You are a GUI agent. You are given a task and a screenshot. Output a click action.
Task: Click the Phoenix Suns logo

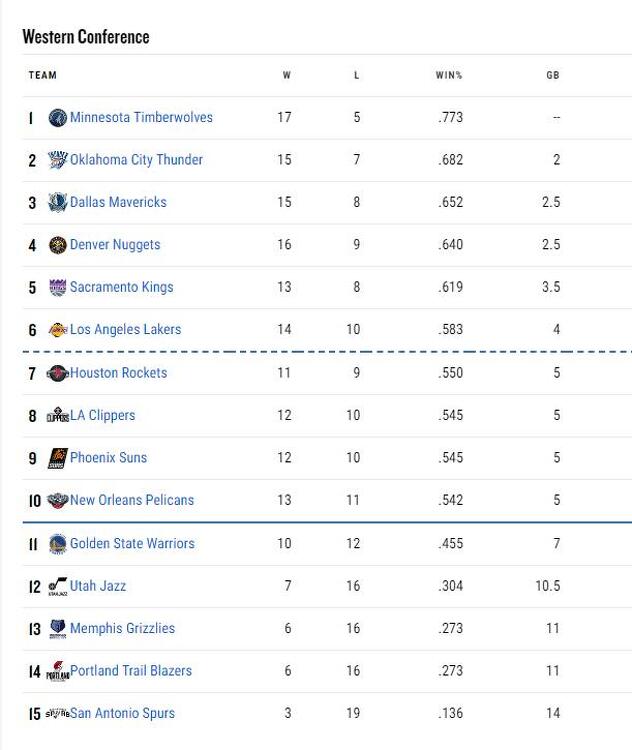tap(58, 458)
